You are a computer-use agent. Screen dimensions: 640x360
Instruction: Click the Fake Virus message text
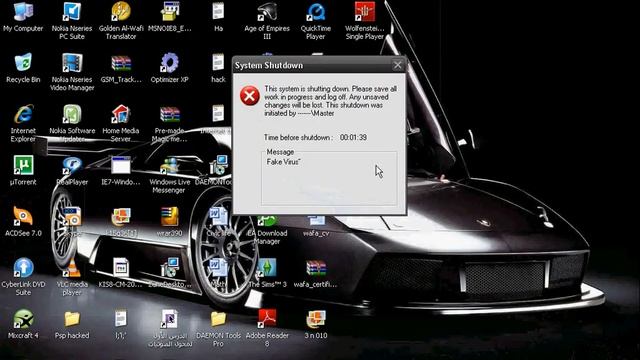pos(283,162)
